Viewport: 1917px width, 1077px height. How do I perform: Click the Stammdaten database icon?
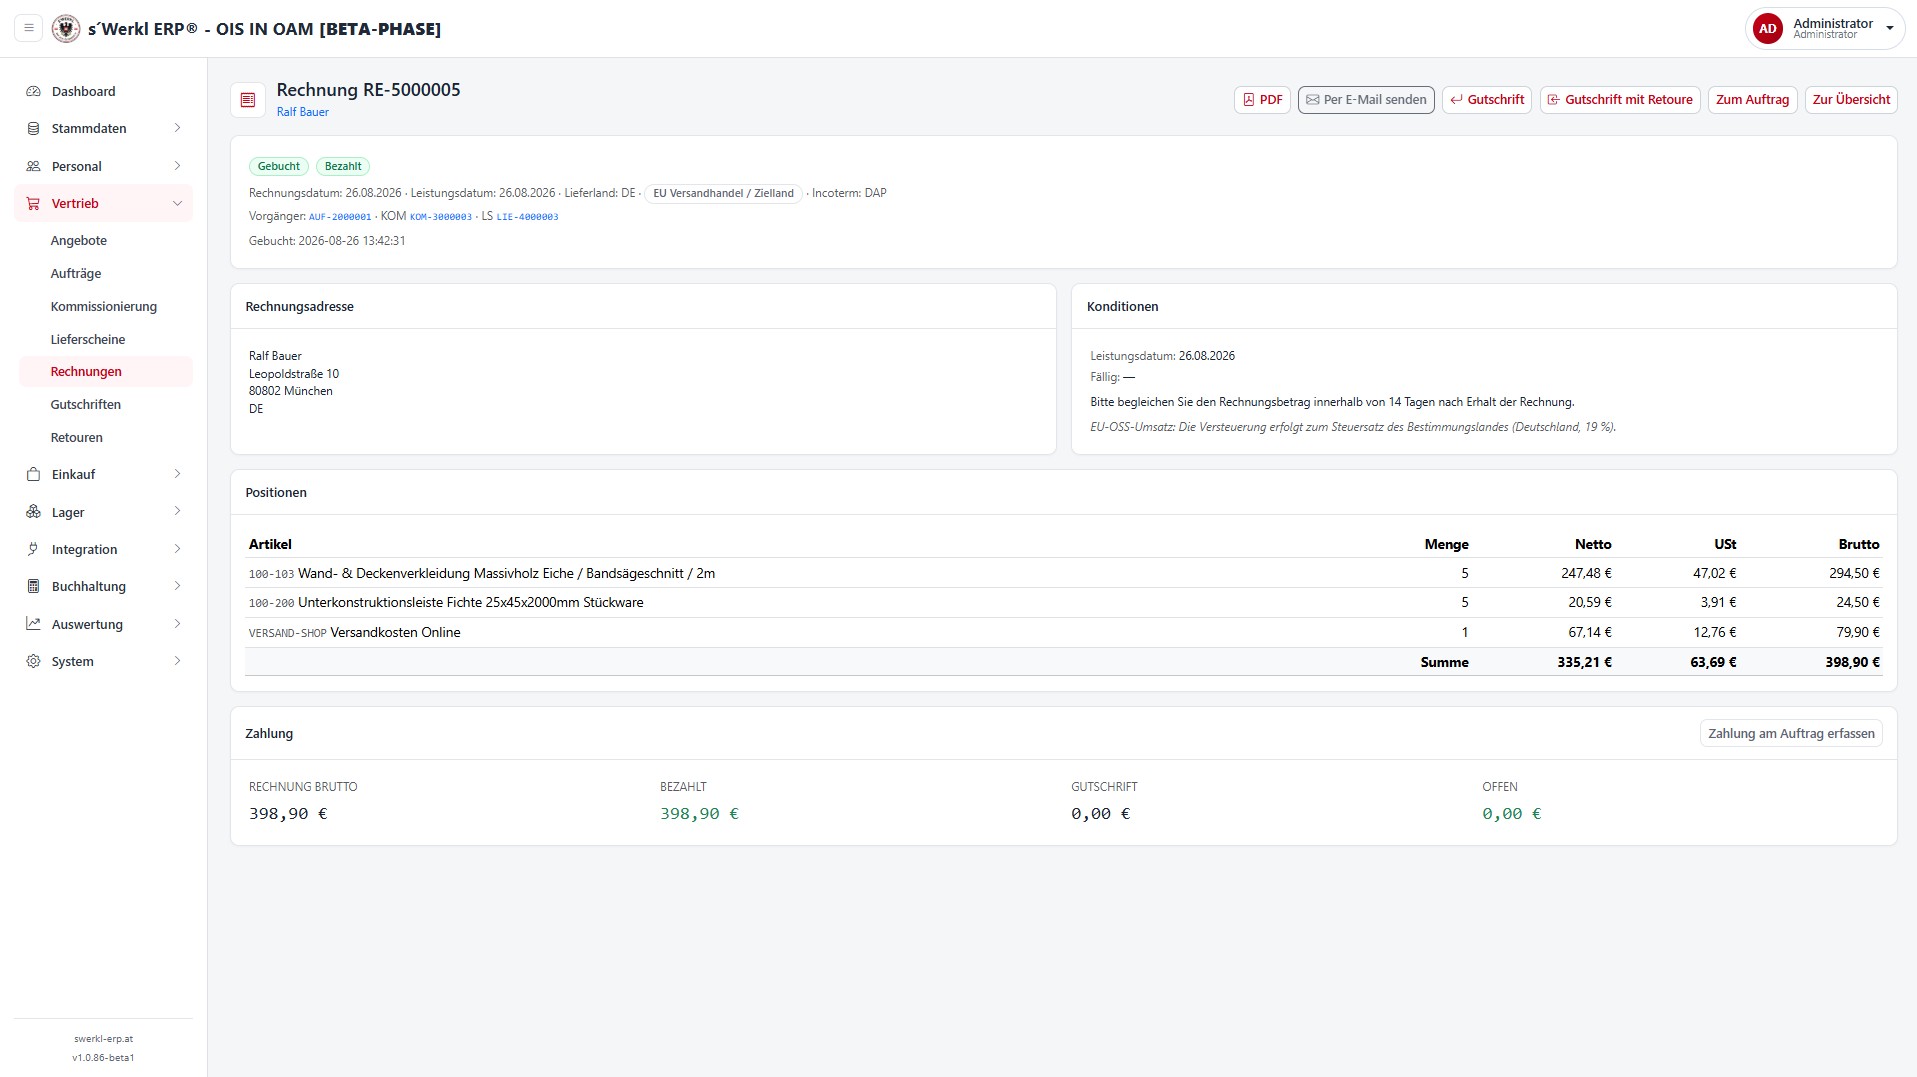click(x=33, y=128)
